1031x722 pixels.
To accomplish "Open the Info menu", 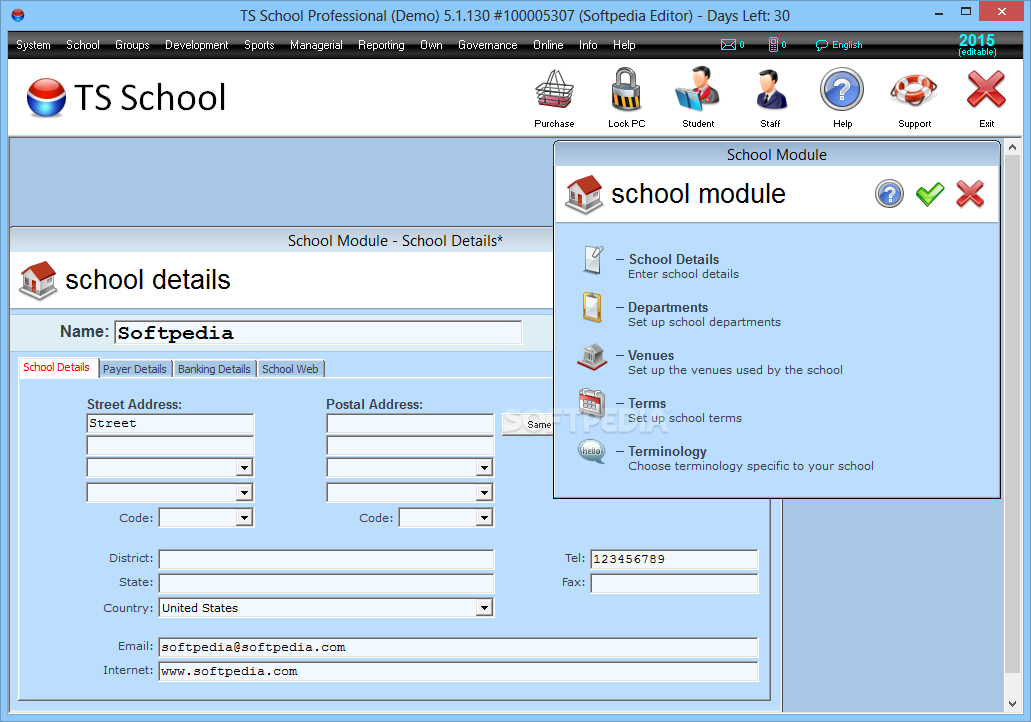I will (588, 45).
